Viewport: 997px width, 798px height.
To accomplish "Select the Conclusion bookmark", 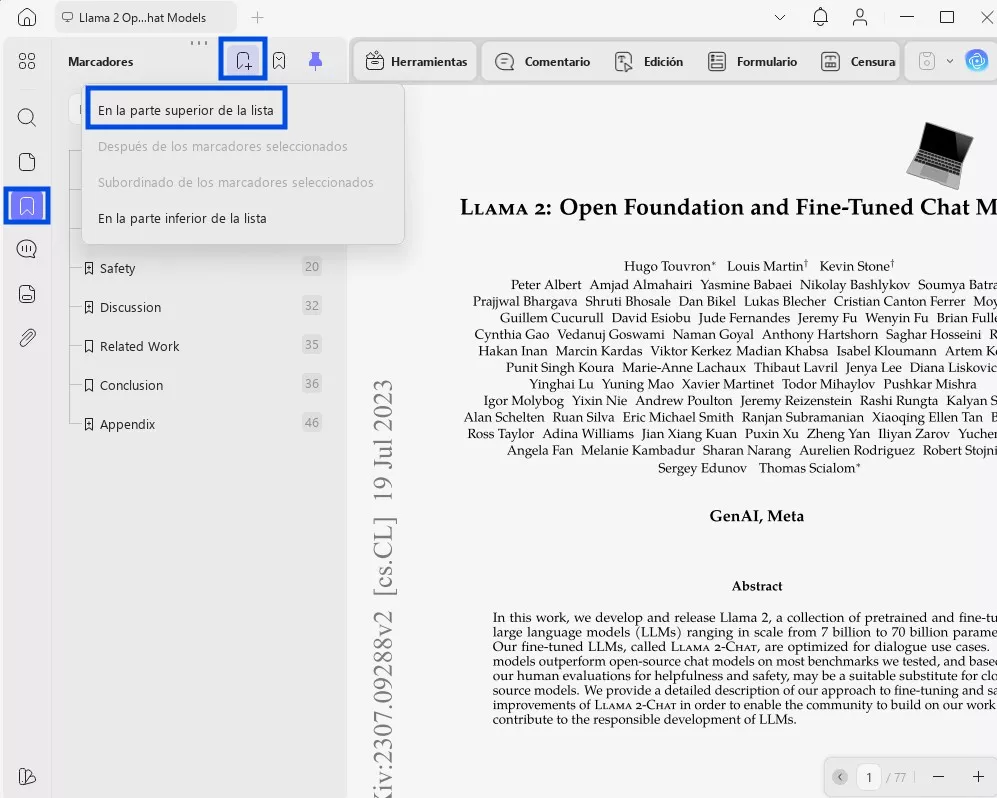I will (x=131, y=385).
